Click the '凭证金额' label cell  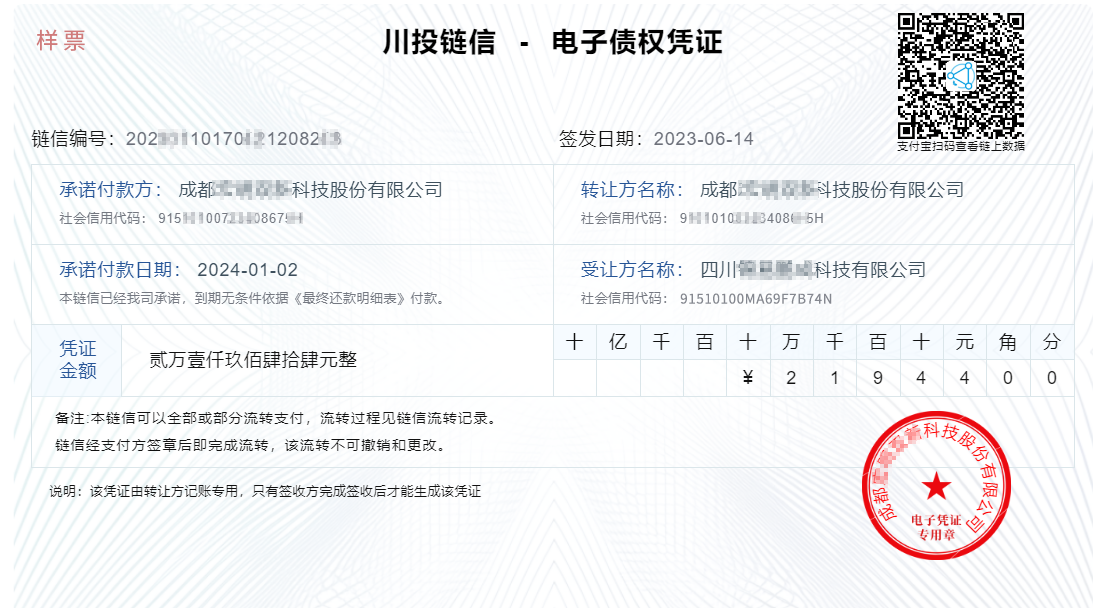[x=78, y=360]
